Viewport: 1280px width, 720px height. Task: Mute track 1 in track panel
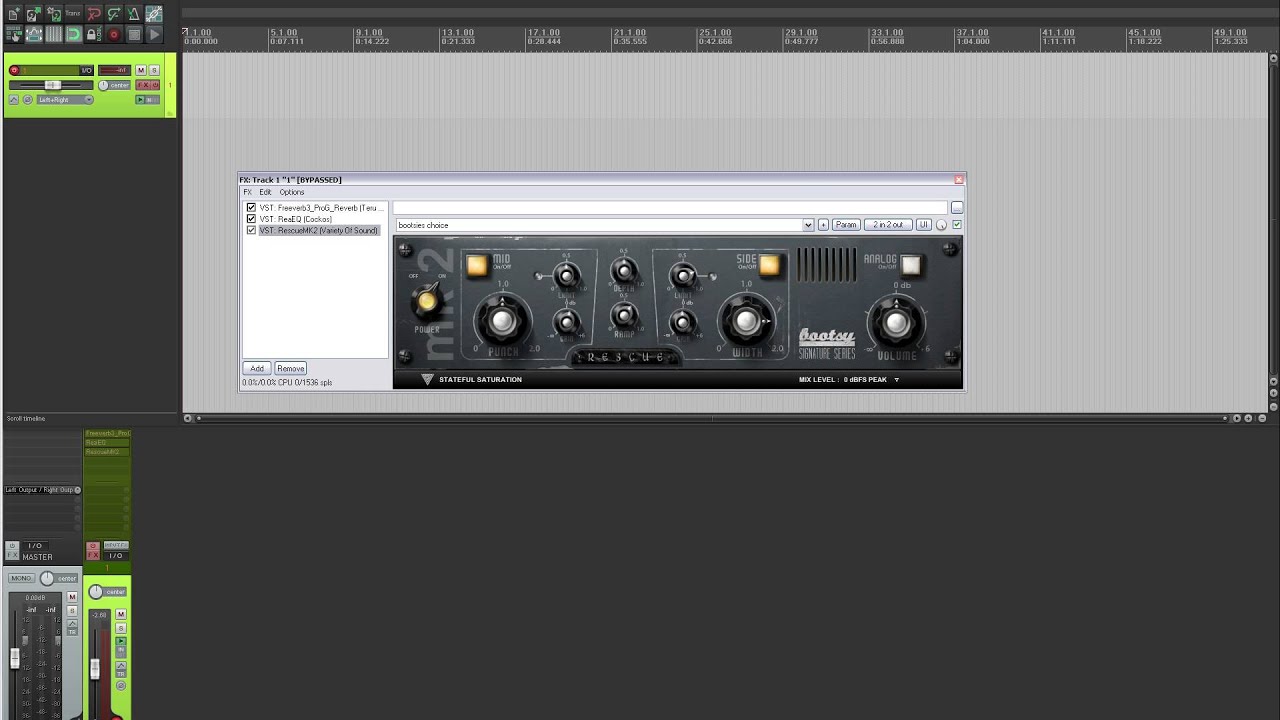(x=141, y=70)
